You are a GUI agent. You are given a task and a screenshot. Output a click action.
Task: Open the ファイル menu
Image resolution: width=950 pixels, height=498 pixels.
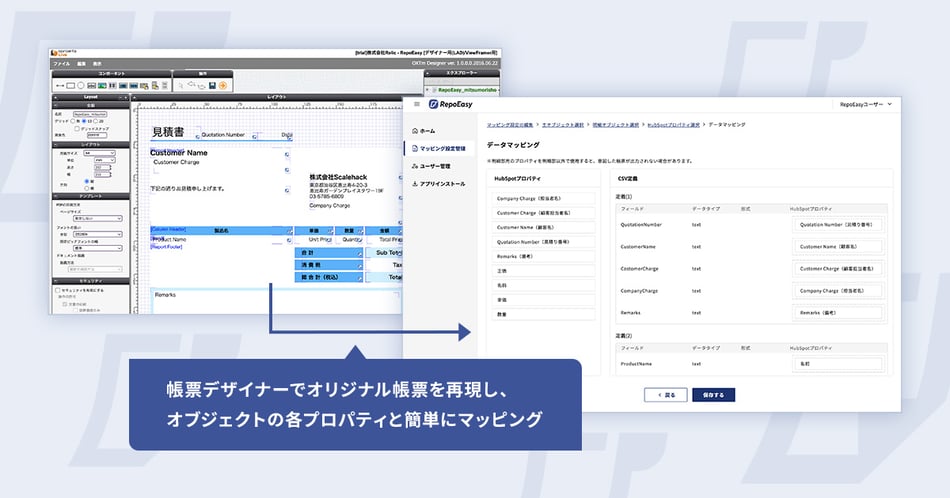[61, 64]
